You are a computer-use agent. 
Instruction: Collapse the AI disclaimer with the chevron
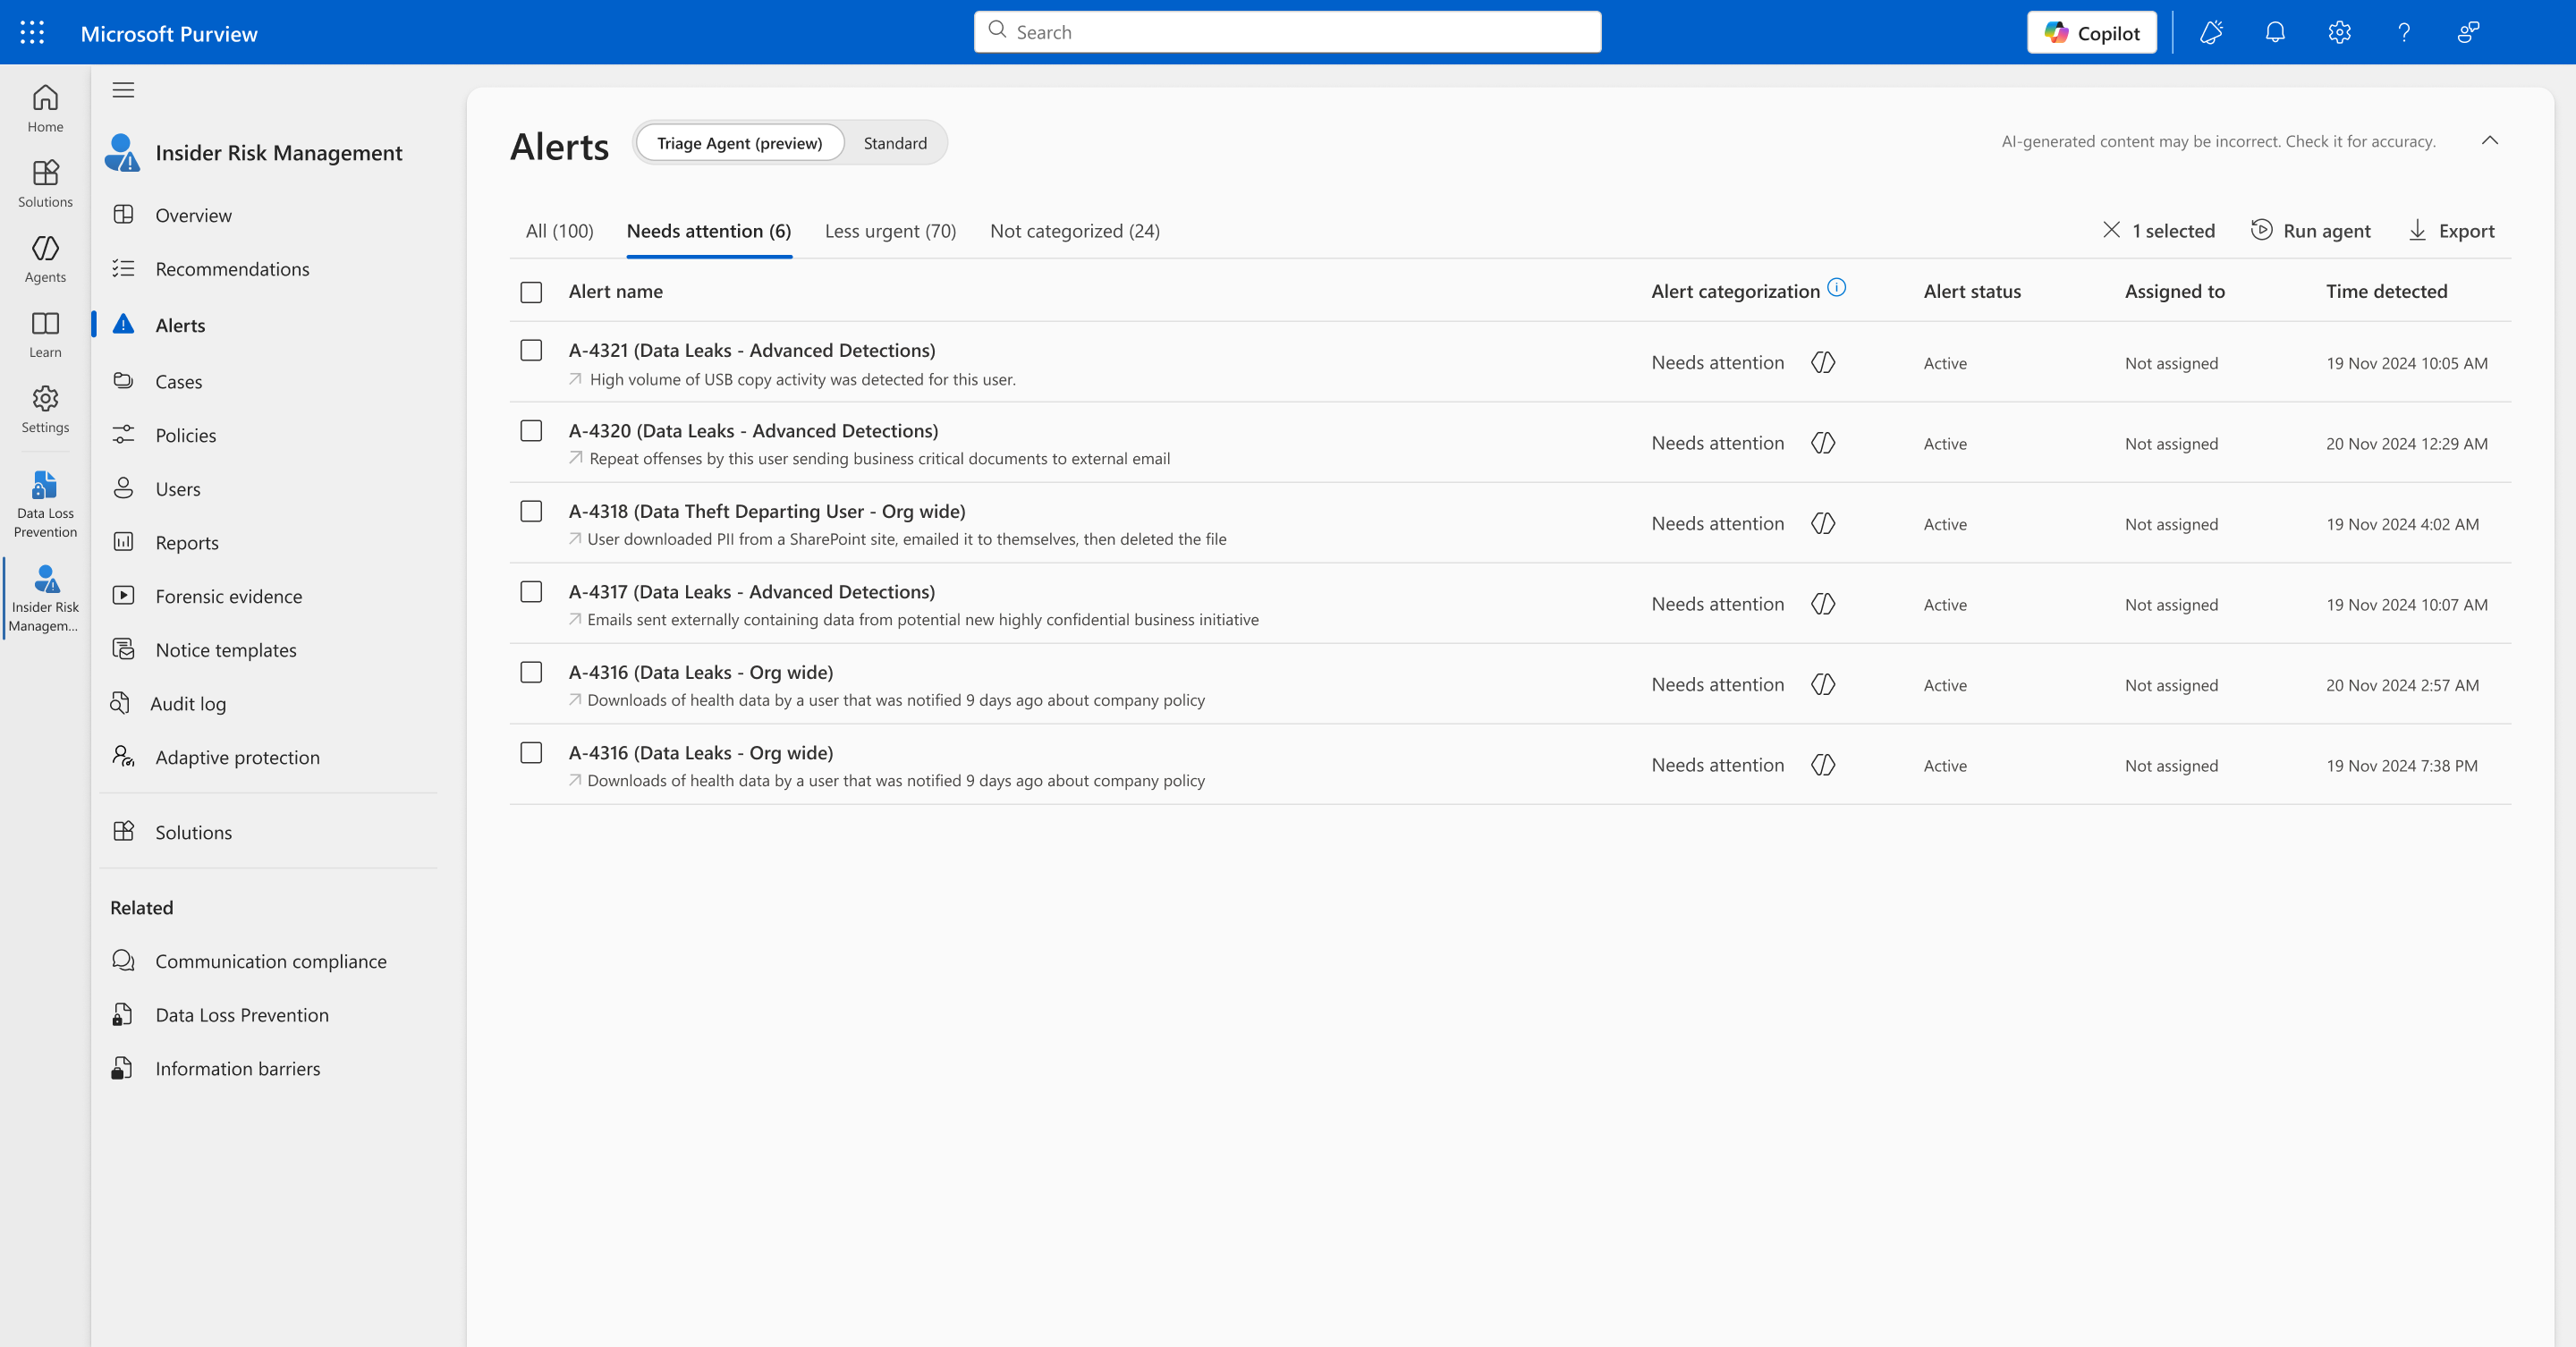[2490, 141]
